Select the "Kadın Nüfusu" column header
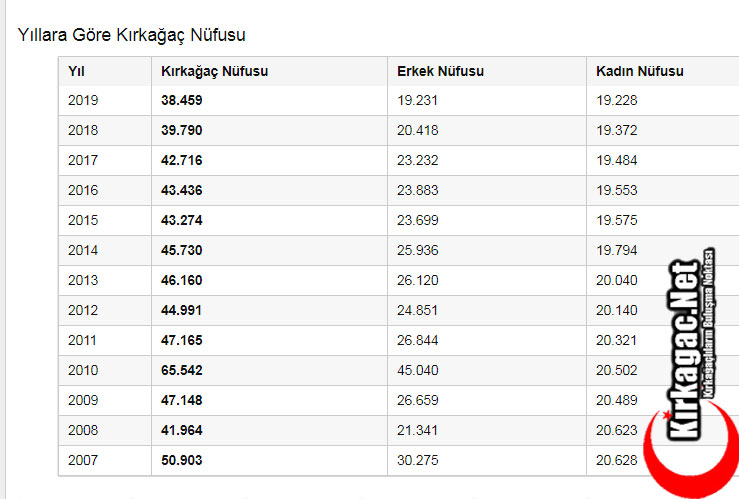The image size is (739, 499). (639, 71)
